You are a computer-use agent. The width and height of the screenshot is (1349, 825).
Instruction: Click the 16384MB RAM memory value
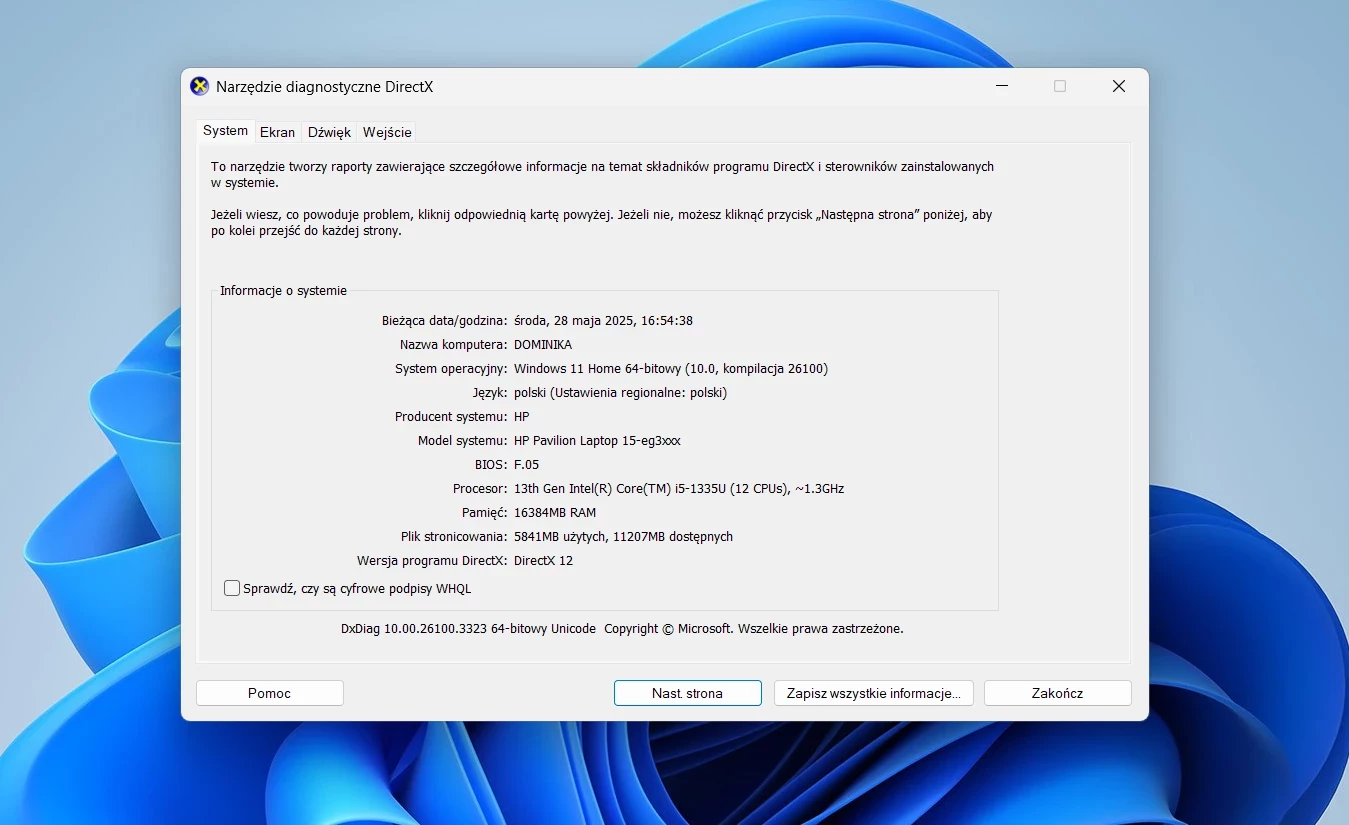pyautogui.click(x=555, y=513)
